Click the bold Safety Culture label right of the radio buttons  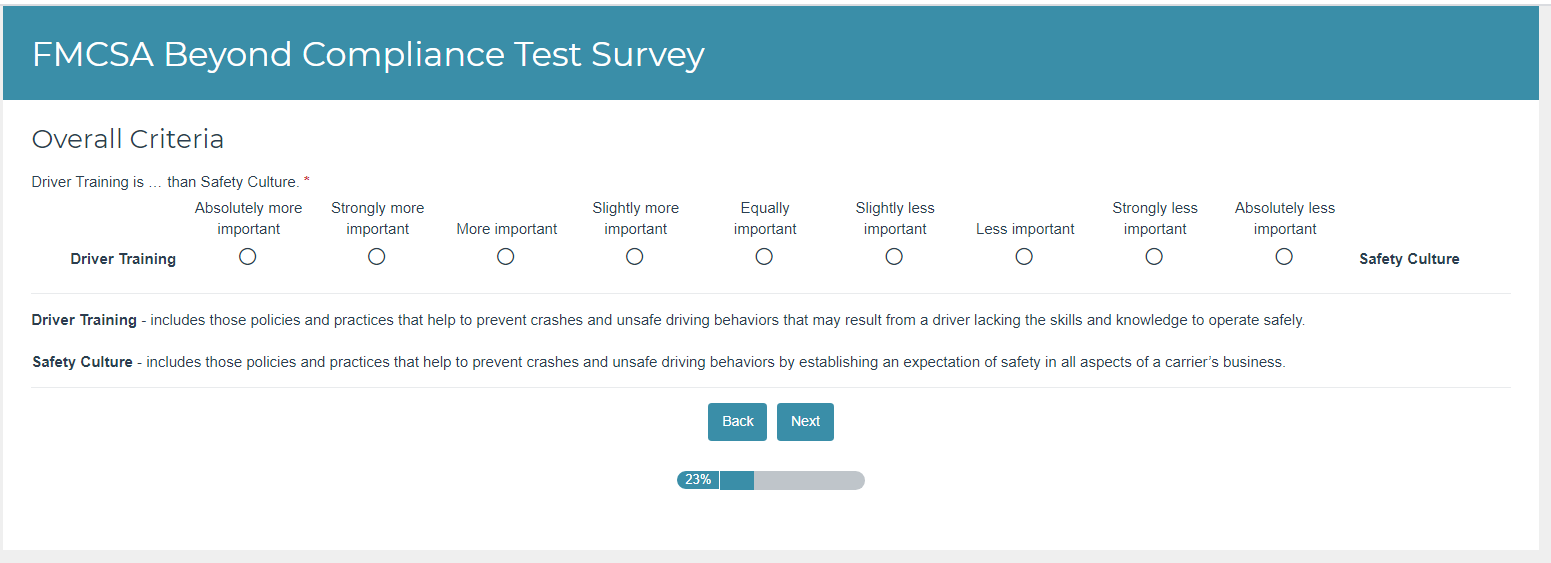pos(1409,259)
